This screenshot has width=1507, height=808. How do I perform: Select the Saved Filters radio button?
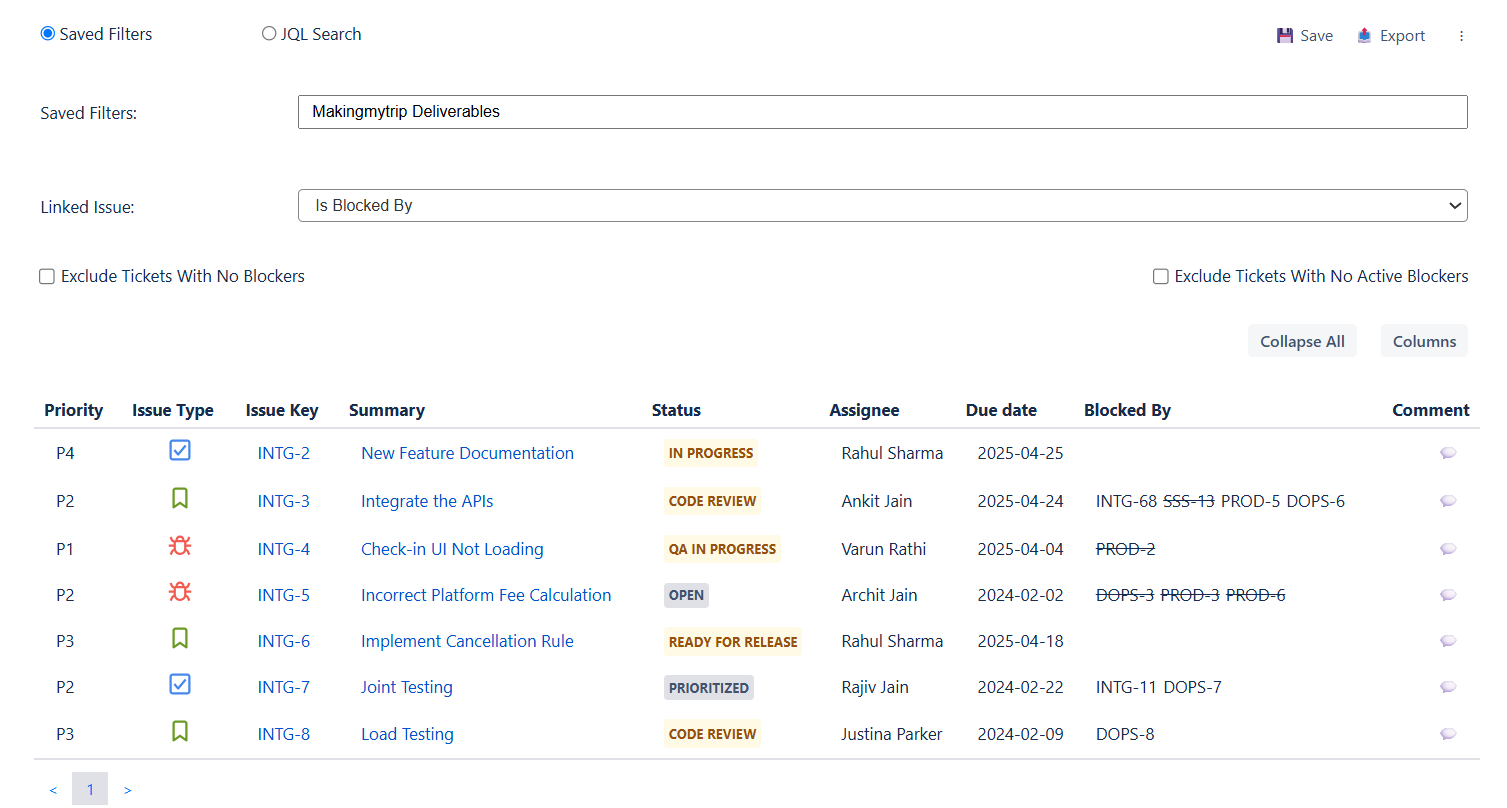pos(47,34)
